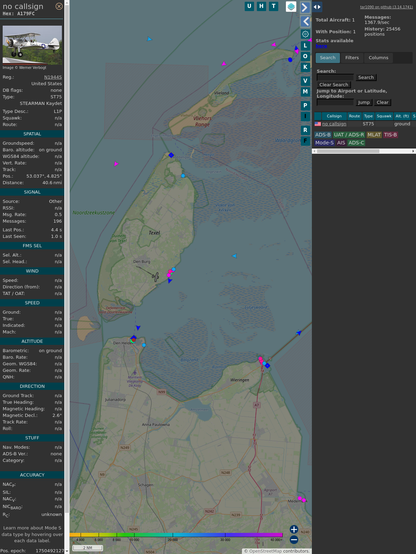Click the center-on-aircraft target icon
Viewport: 416px width, 554px height.
305,34
